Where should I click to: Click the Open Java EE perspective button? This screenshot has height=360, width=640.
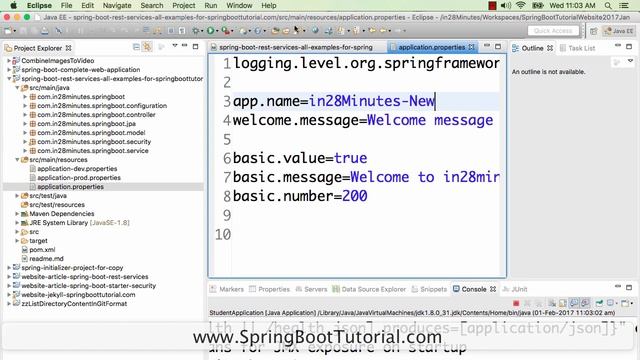619,31
